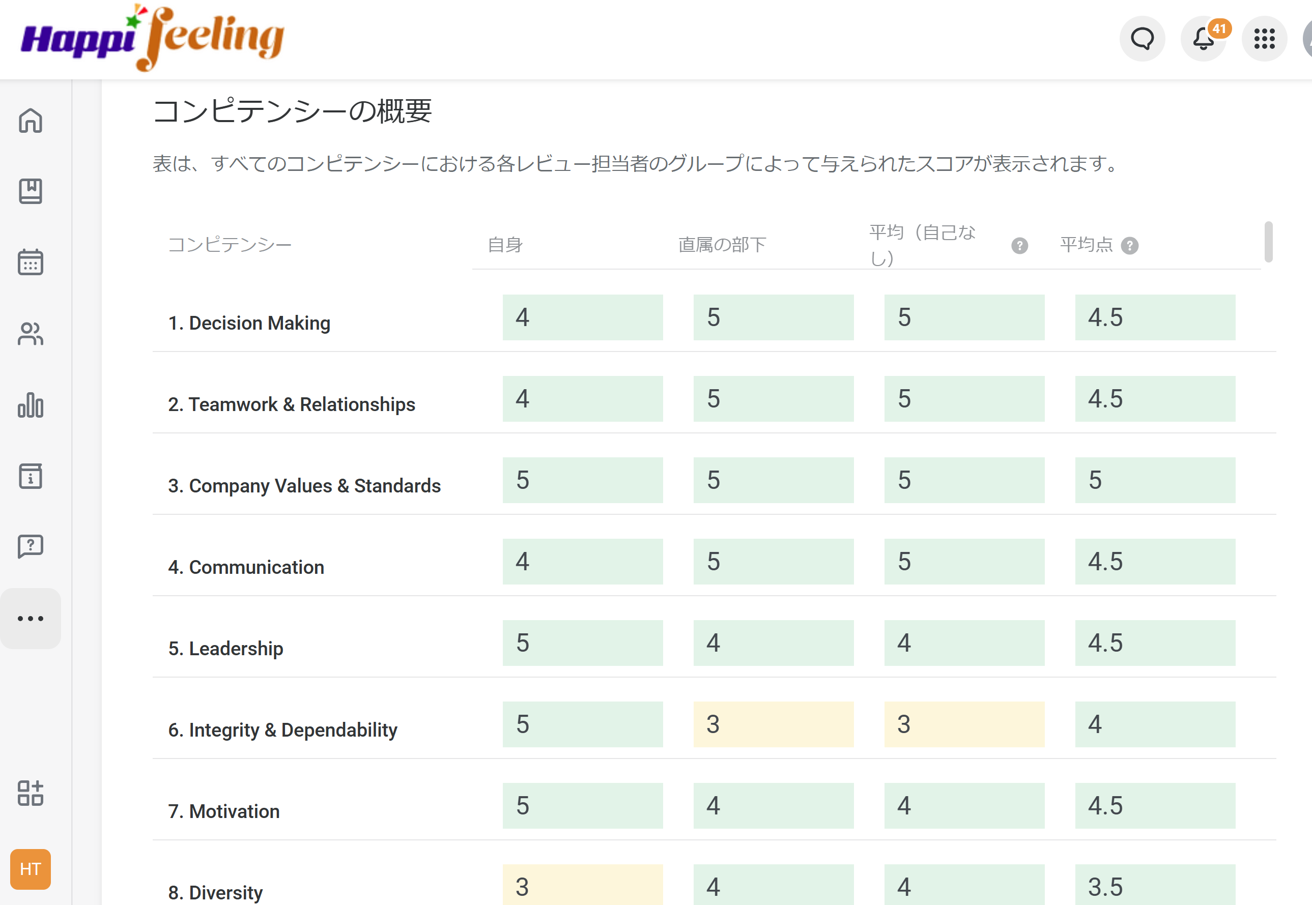
Task: Click the 直属の部下 column header
Action: [721, 245]
